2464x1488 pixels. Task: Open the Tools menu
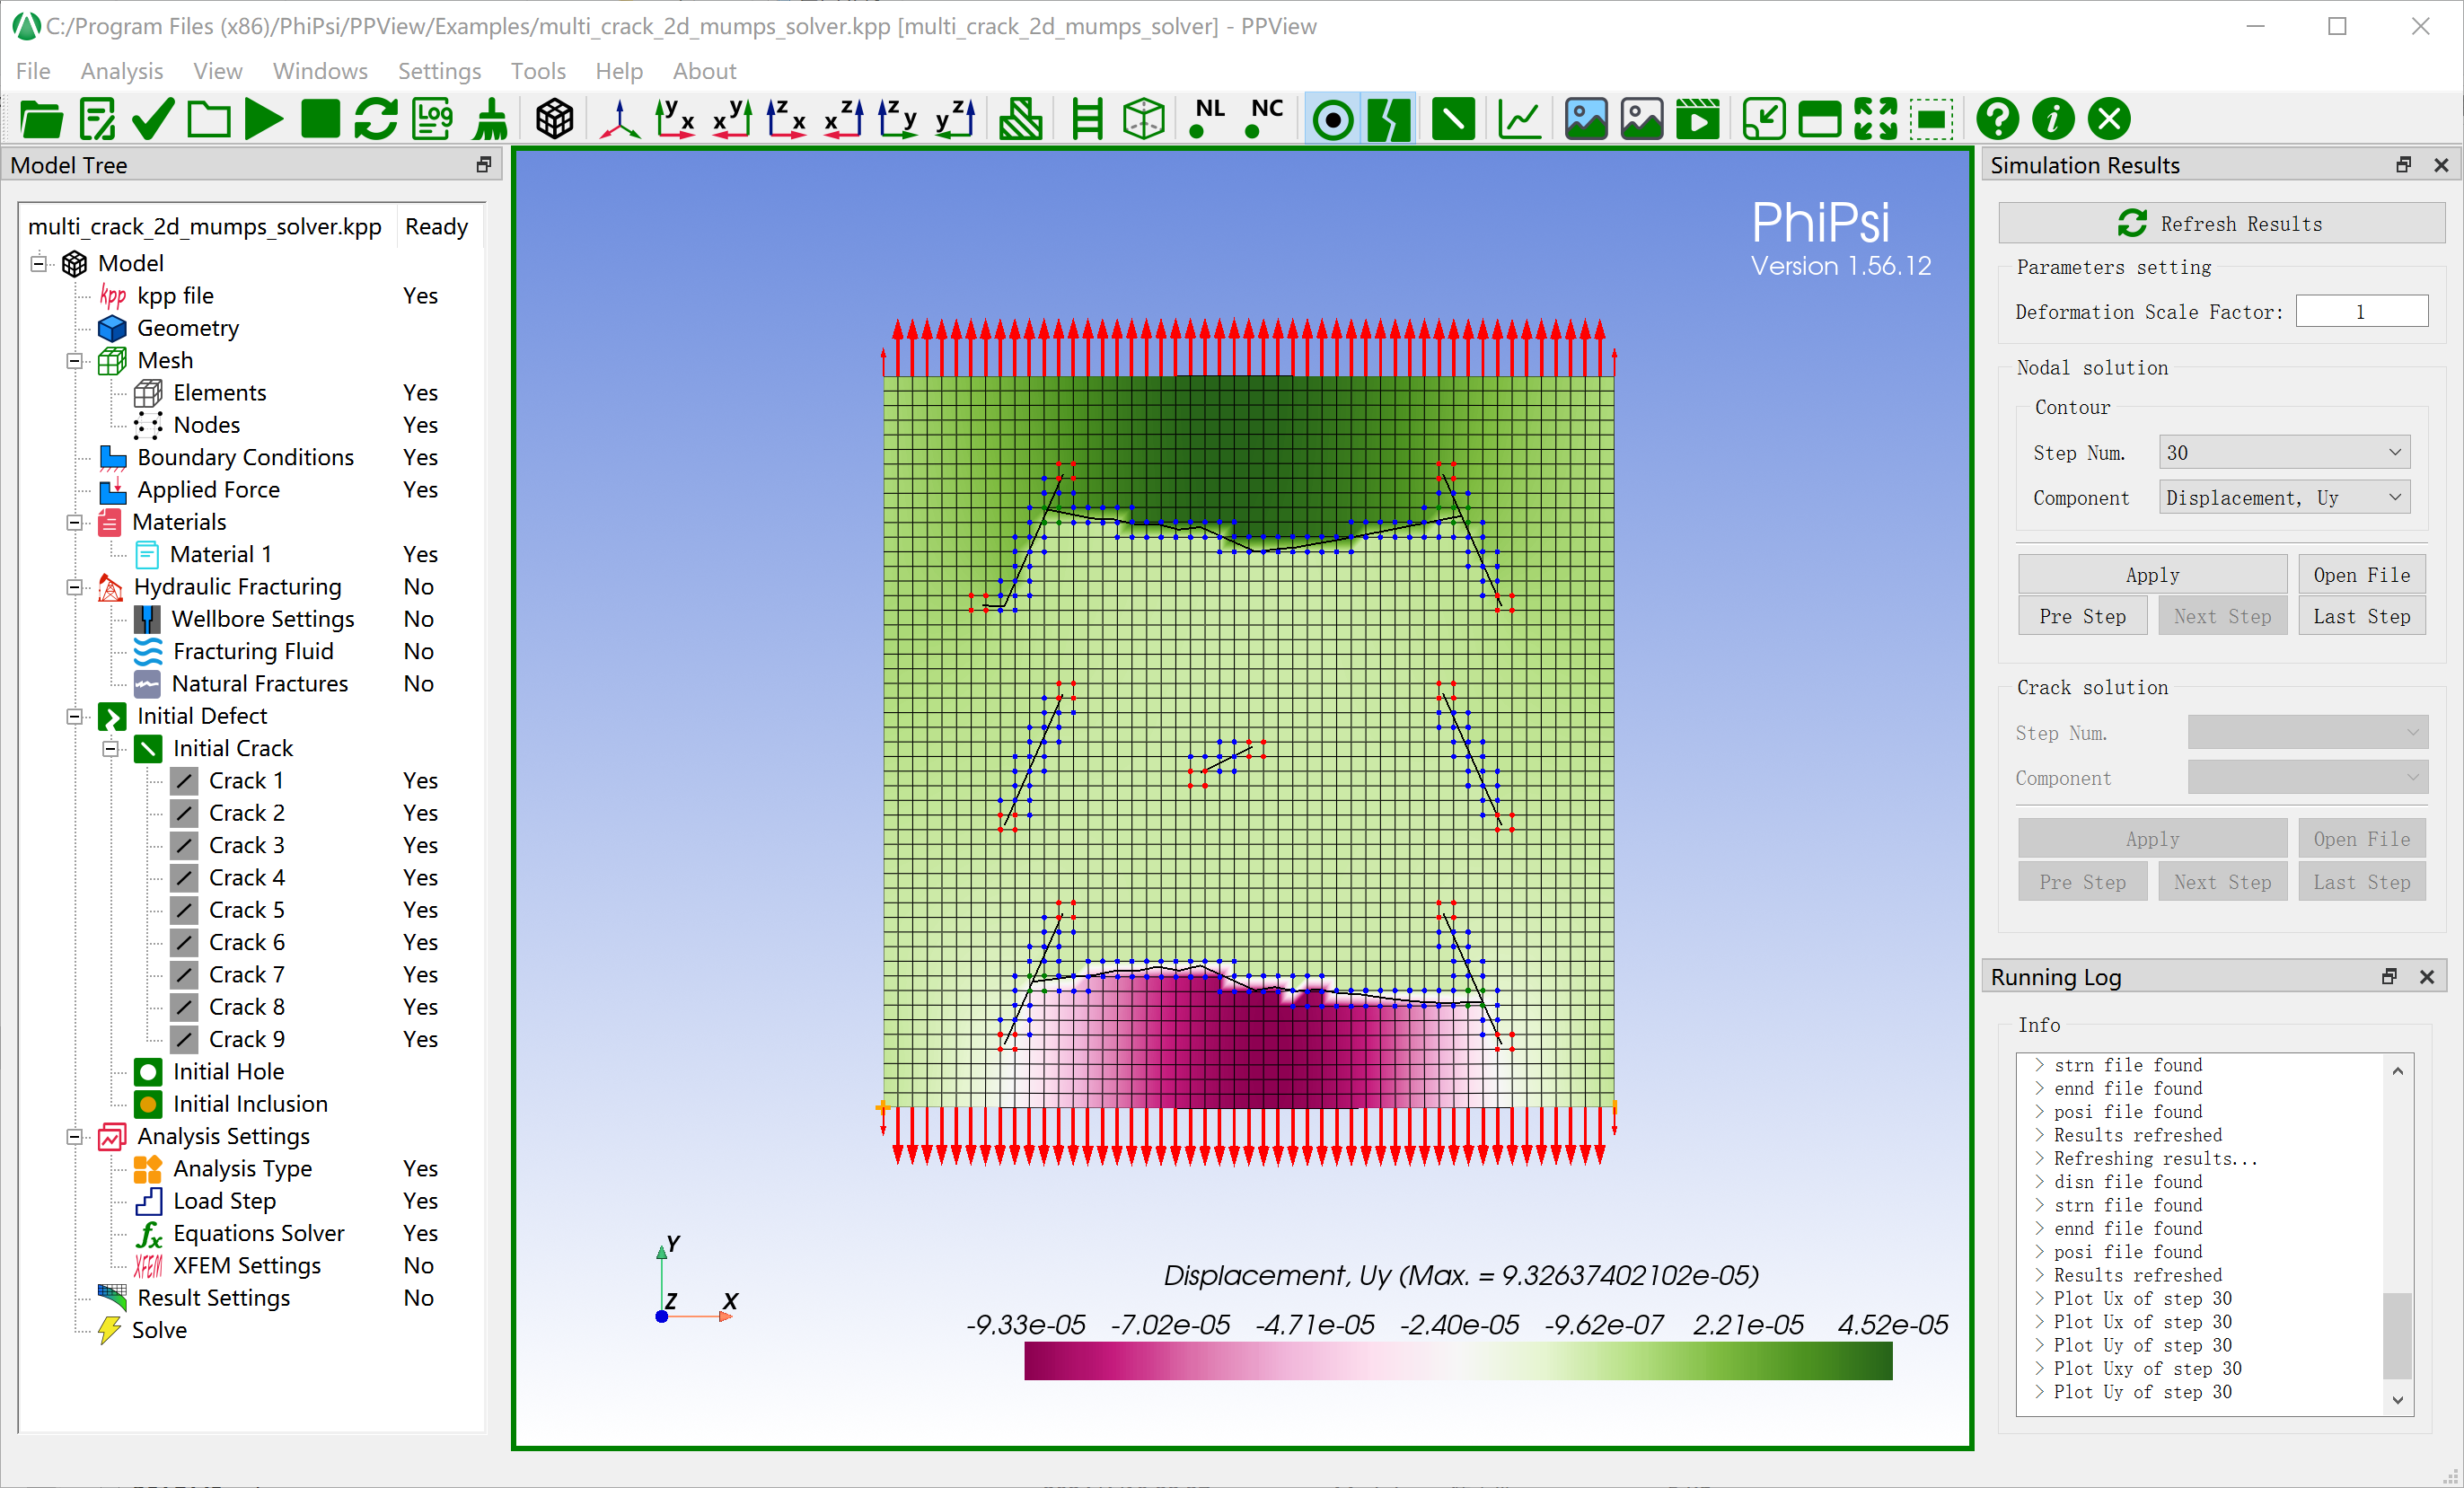tap(538, 71)
